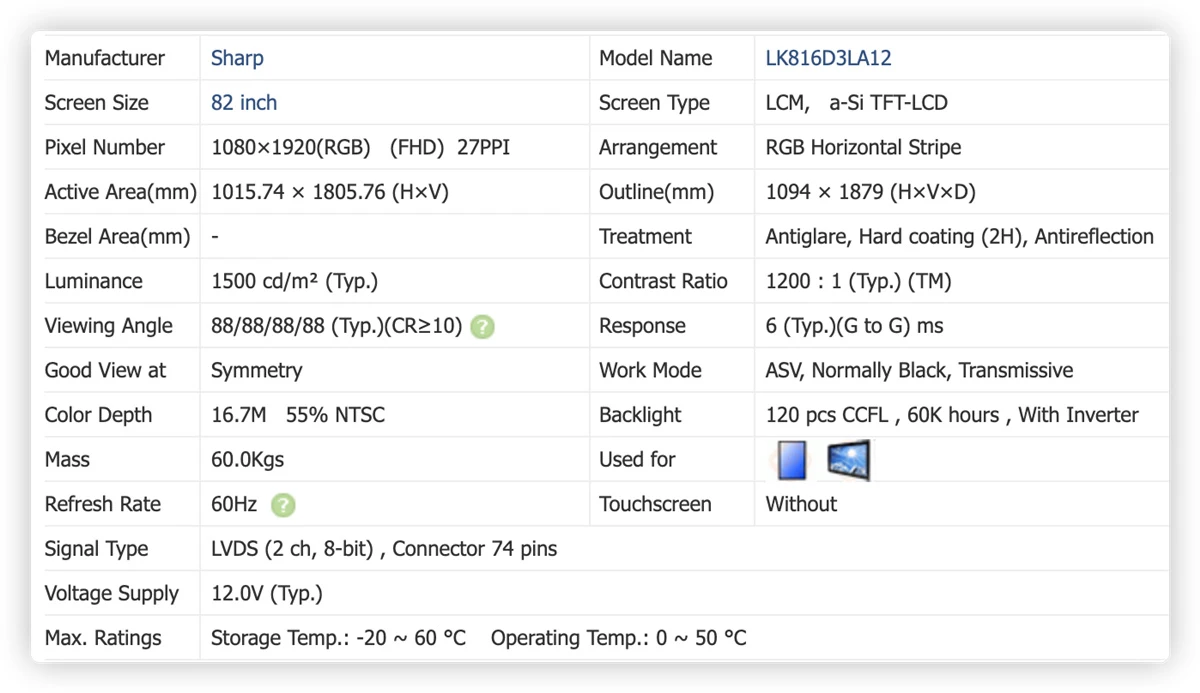Click the Max. Ratings label
Viewport: 1200px width, 693px height.
point(103,638)
